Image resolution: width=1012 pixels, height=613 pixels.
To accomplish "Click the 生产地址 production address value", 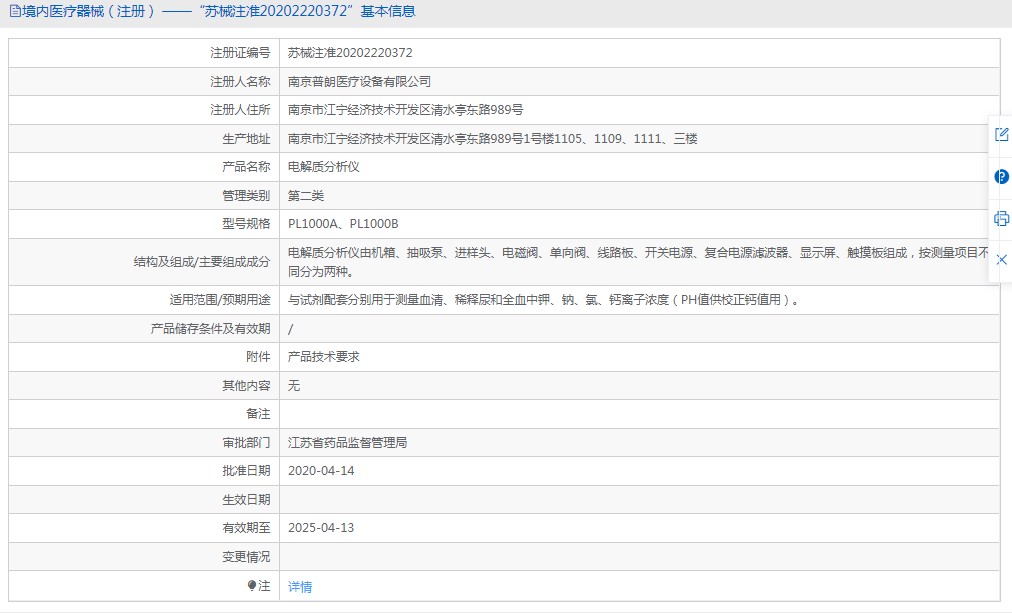I will point(492,139).
